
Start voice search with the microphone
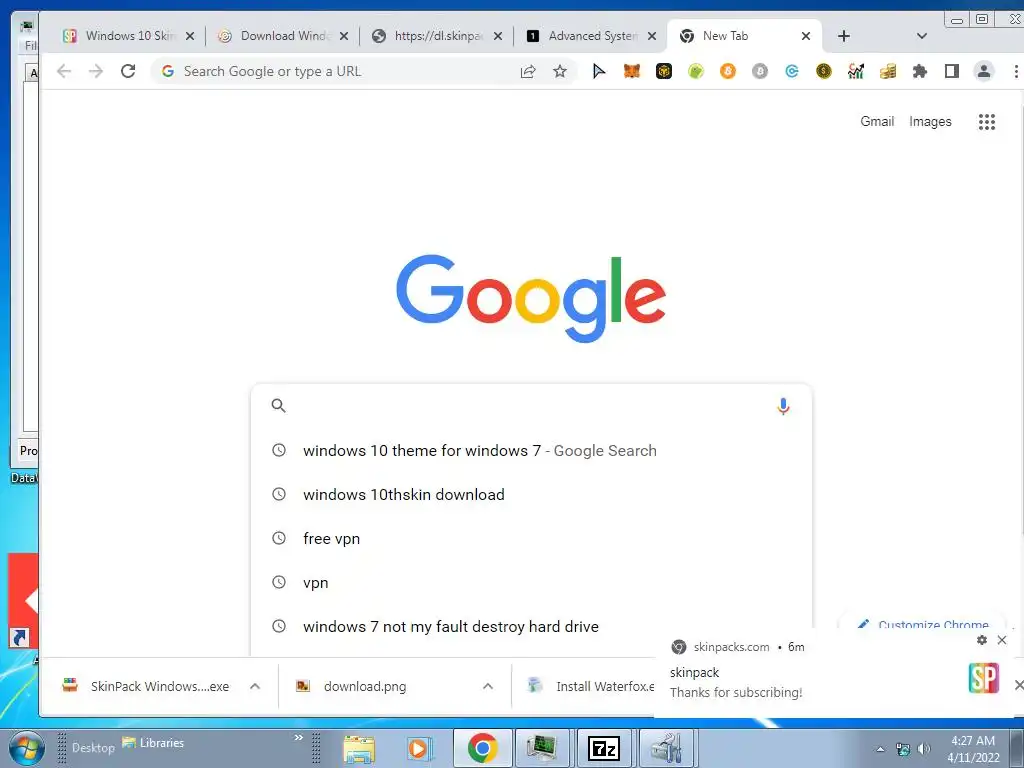point(783,406)
